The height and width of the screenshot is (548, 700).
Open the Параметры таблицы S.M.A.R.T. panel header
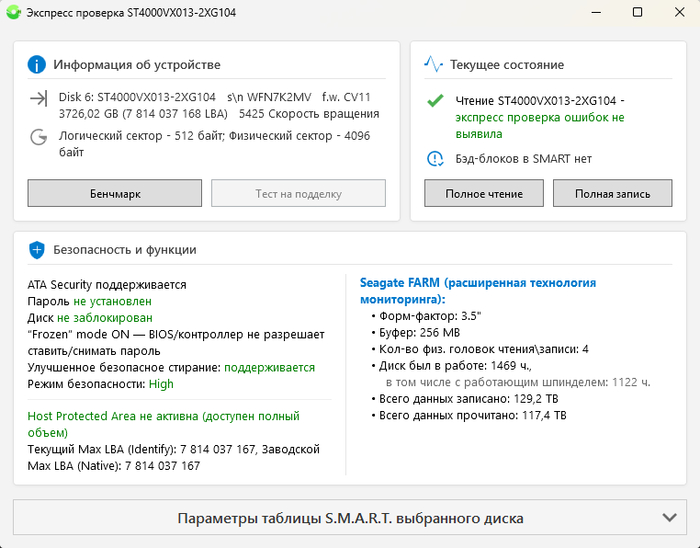click(350, 518)
